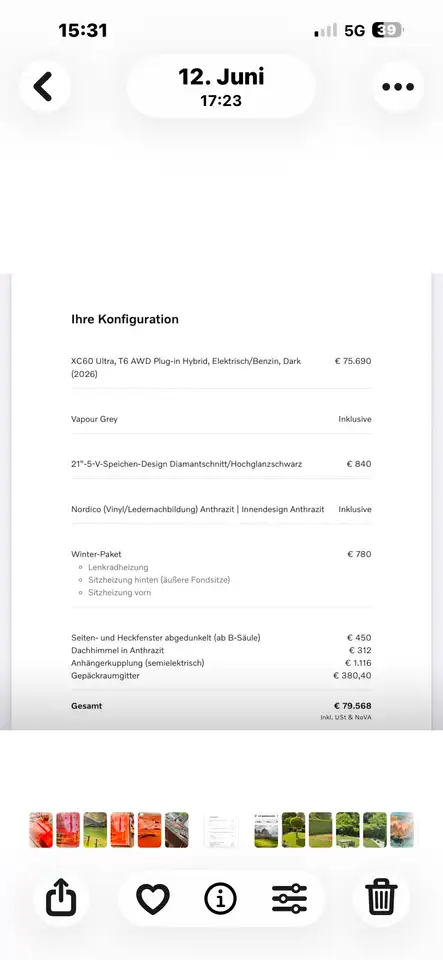
Task: Open the three-dot more options menu
Action: click(398, 87)
